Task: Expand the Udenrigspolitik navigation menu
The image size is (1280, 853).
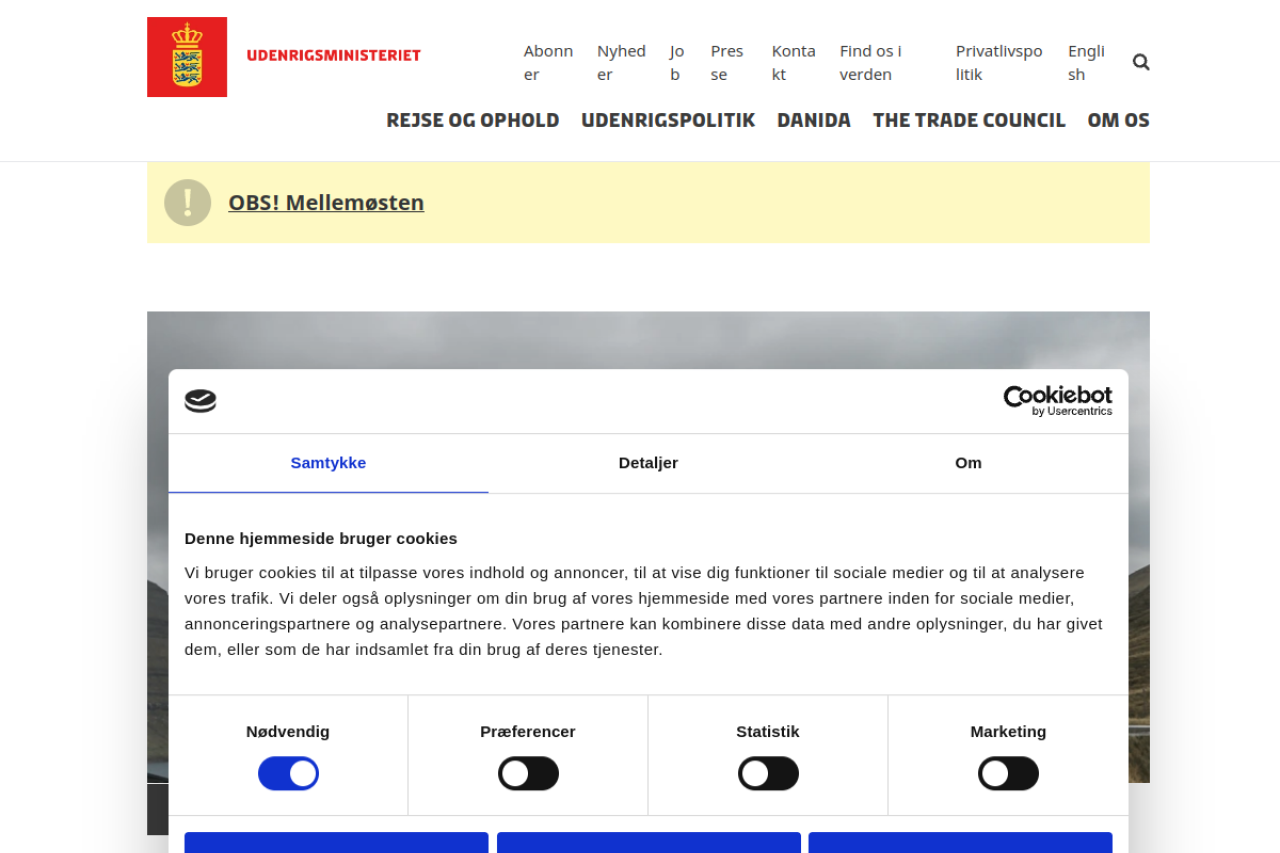Action: (x=668, y=120)
